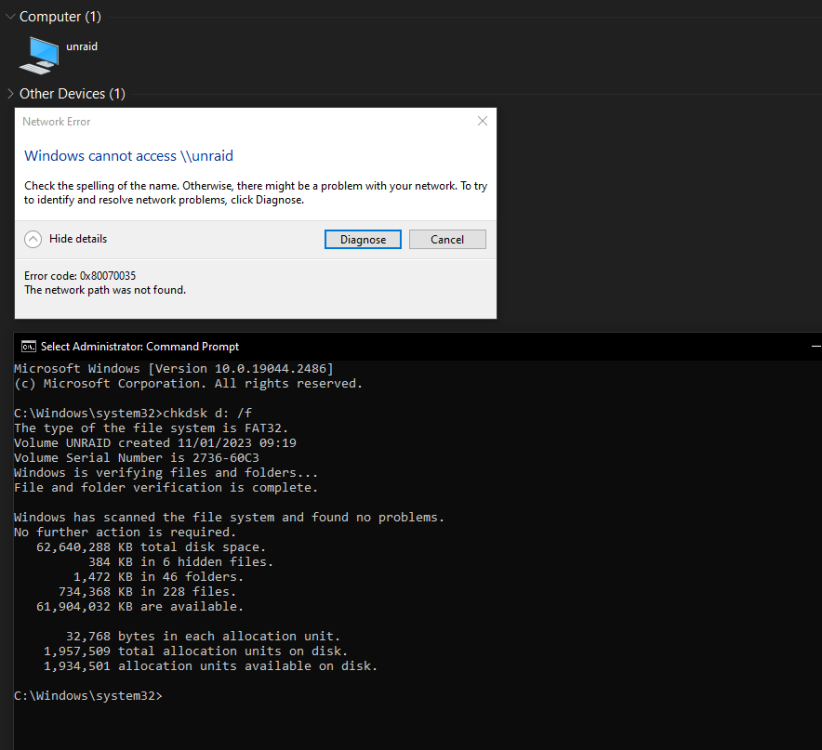822x750 pixels.
Task: Click the 'Windows cannot access \\unraid' heading
Action: (128, 156)
